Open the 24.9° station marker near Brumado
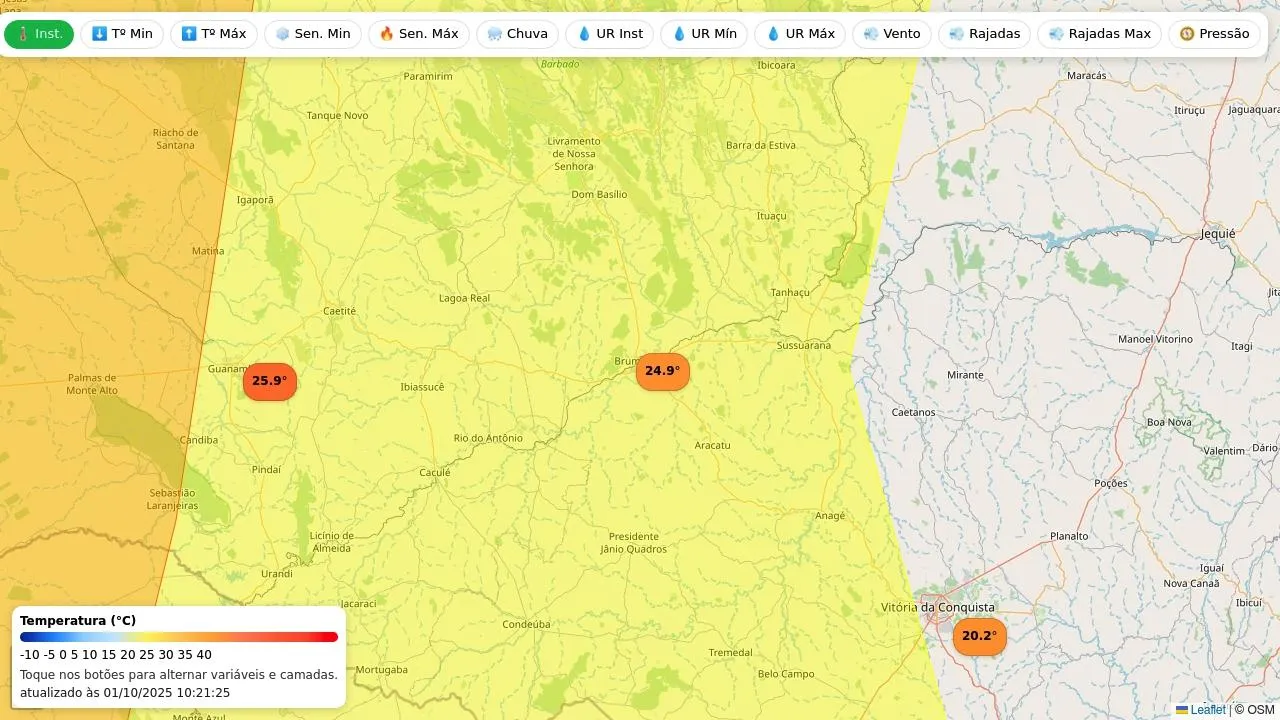The height and width of the screenshot is (720, 1280). (x=662, y=371)
